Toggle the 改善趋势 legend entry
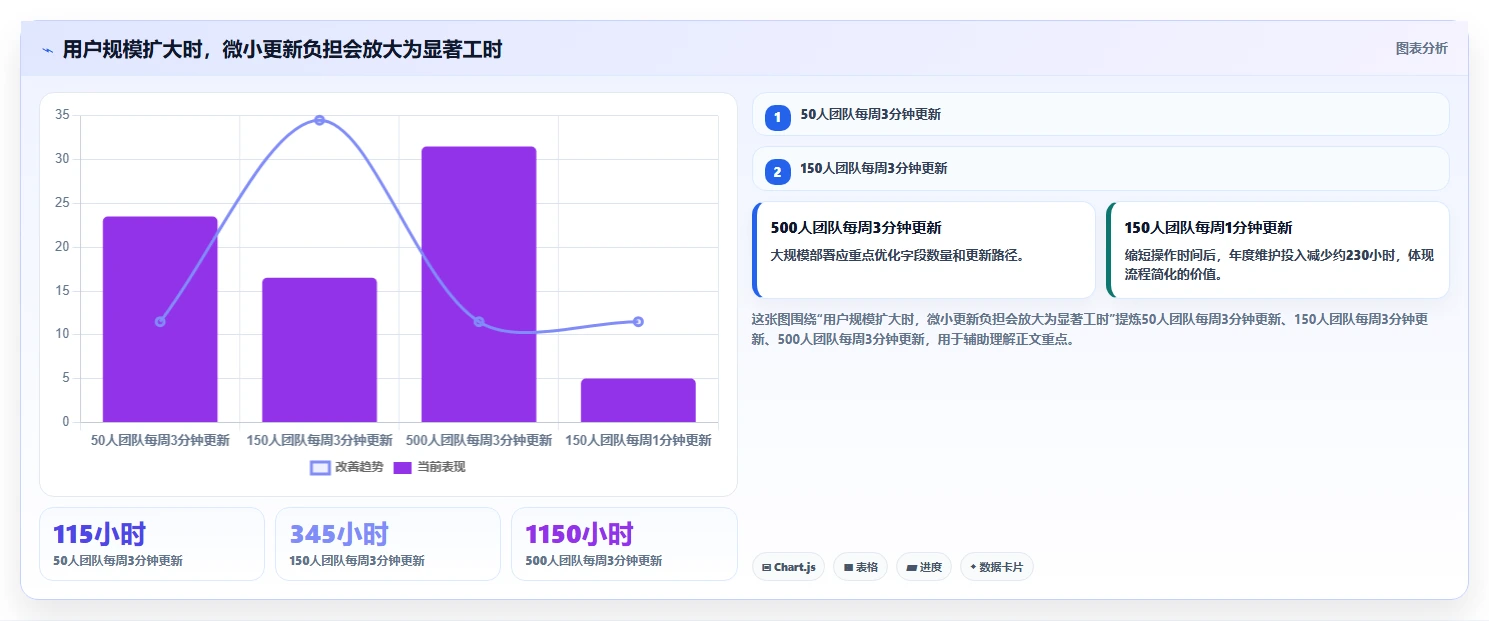The image size is (1489, 621). click(347, 467)
